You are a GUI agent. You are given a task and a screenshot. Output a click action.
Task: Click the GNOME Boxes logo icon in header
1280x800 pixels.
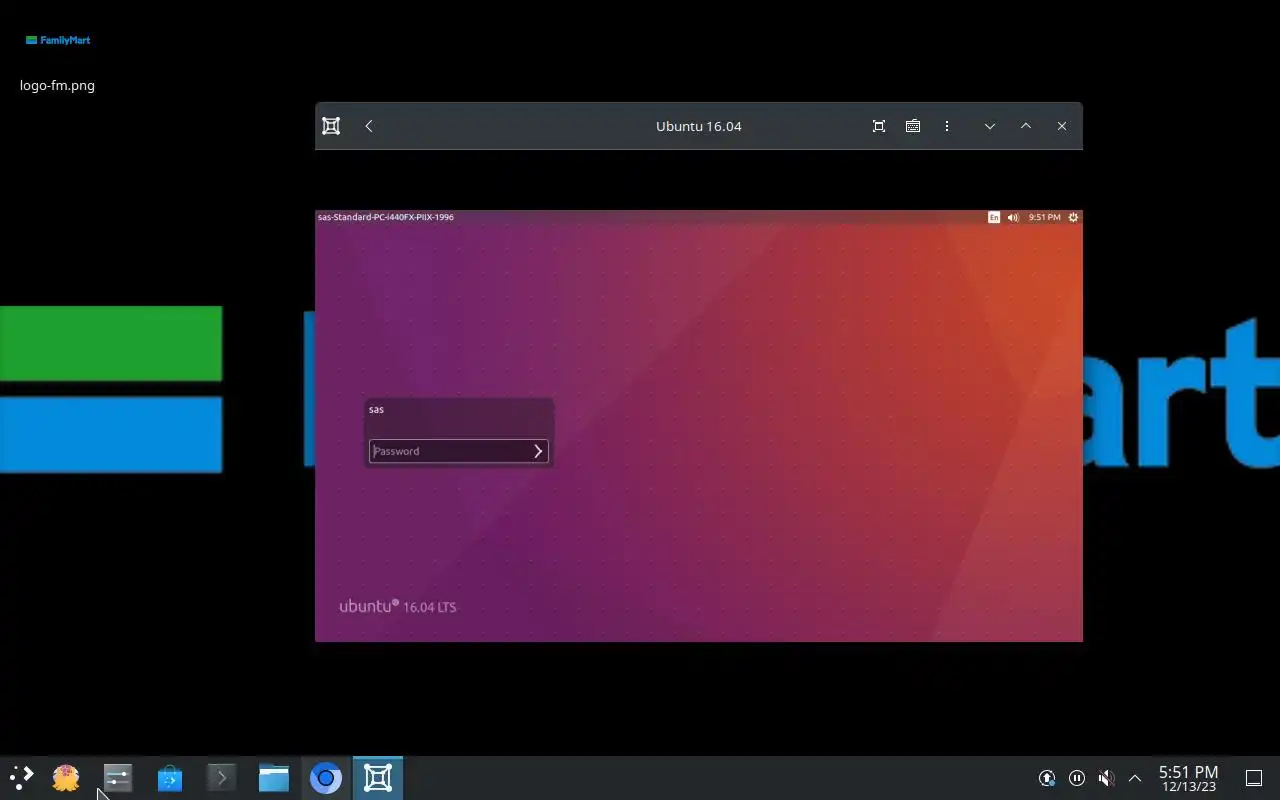[331, 126]
